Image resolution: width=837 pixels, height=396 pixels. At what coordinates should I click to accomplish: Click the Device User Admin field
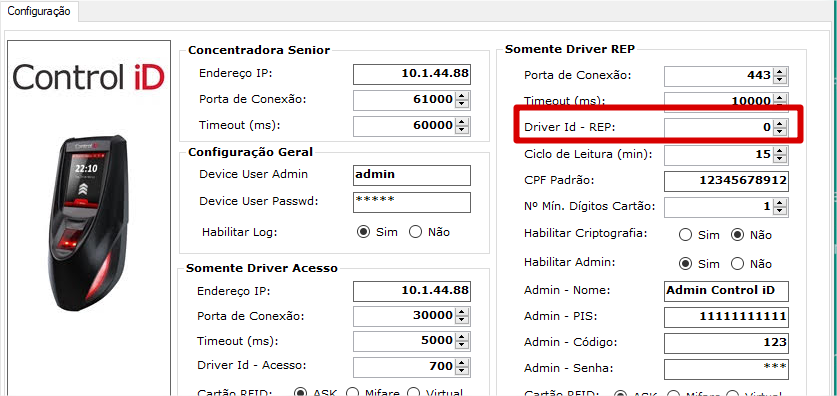pos(412,175)
